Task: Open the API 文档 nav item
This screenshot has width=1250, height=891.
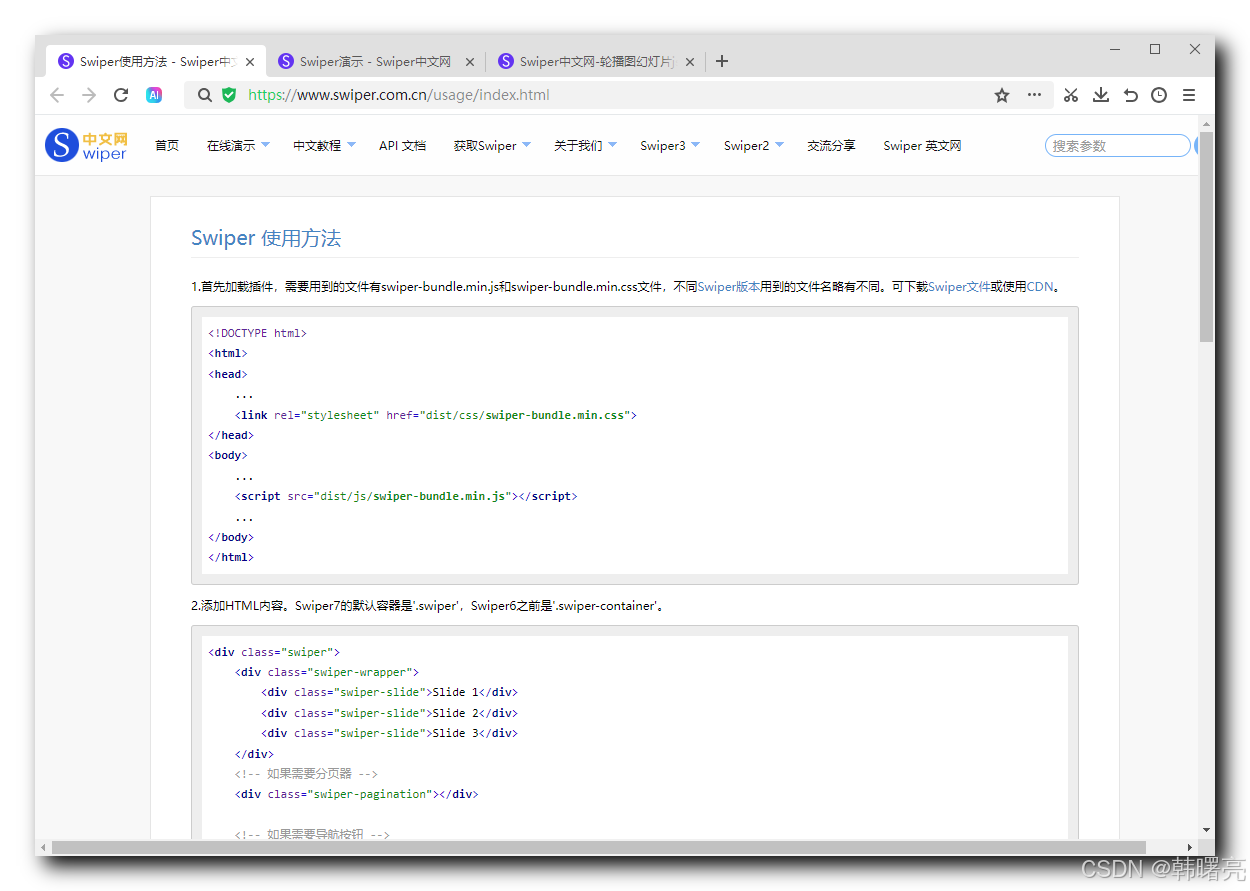Action: pyautogui.click(x=402, y=146)
